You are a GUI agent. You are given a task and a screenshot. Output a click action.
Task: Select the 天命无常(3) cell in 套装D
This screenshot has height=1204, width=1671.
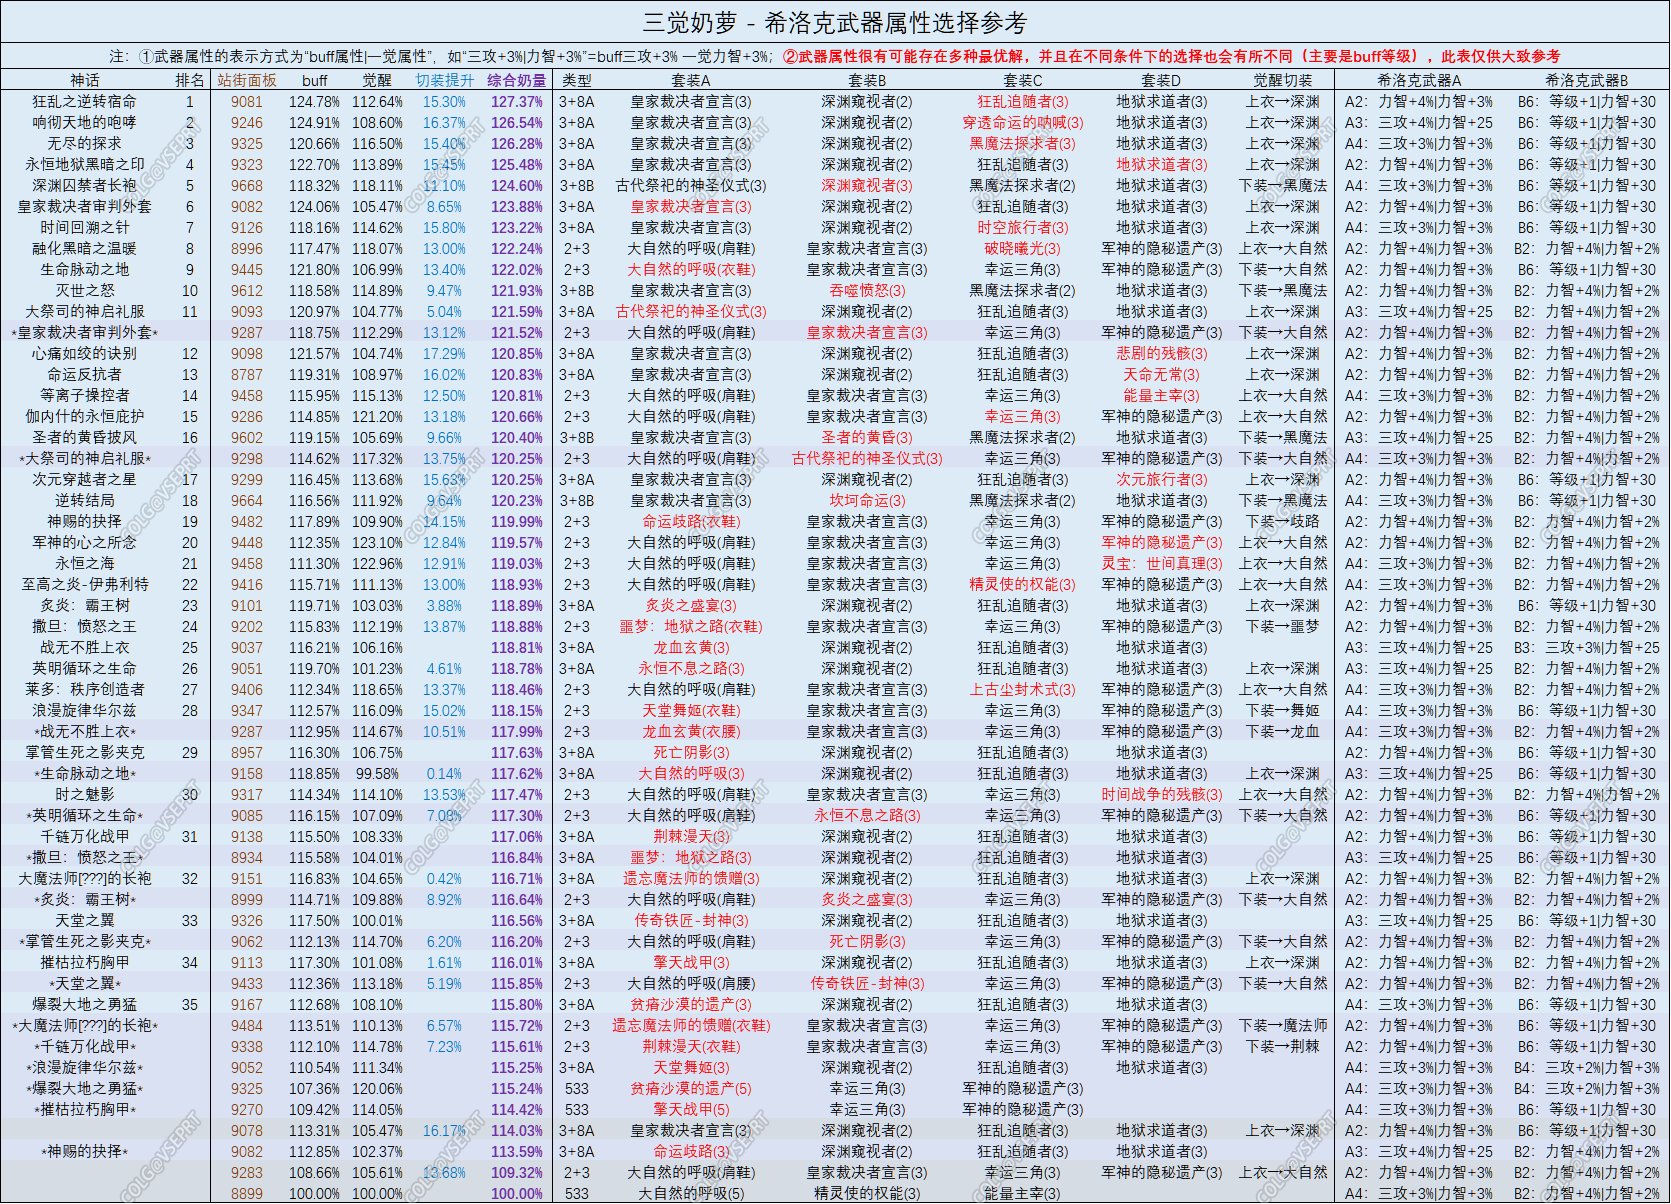click(x=1161, y=374)
